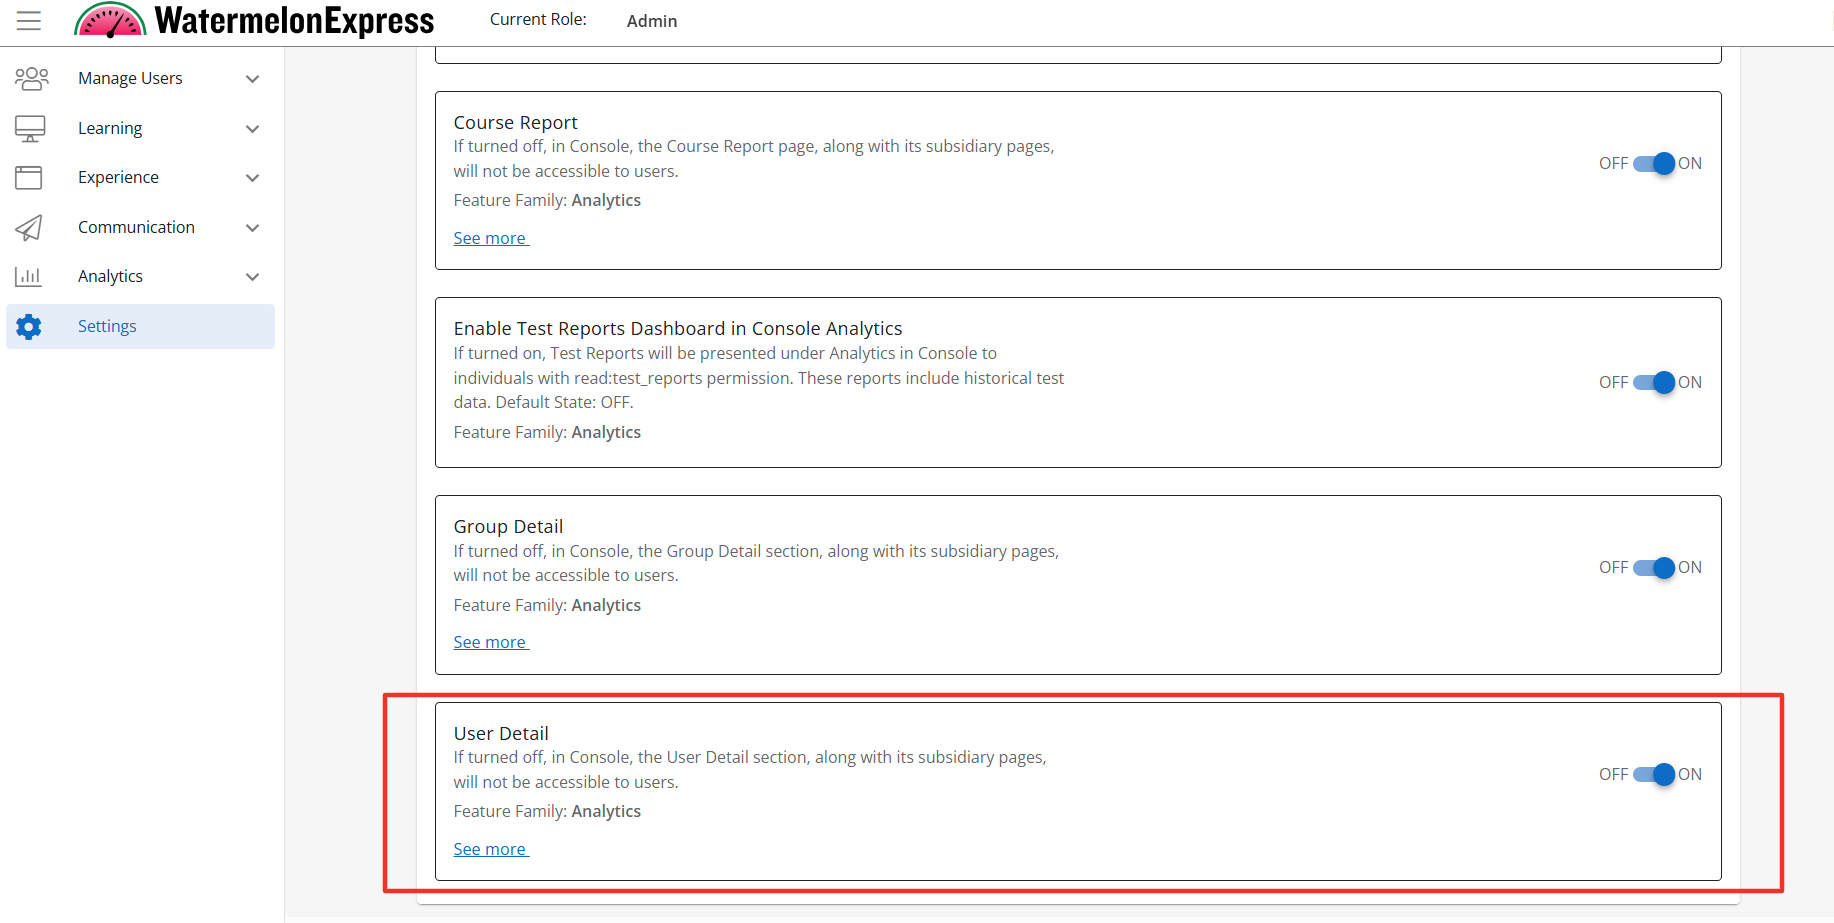Click the WatermelonExpress logo
The image size is (1834, 923).
point(255,21)
